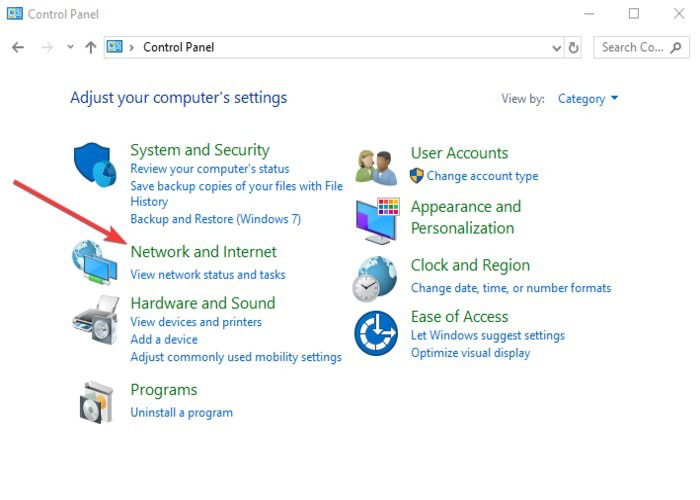Open Save backup copies with File History
This screenshot has height=500, width=700.
pyautogui.click(x=237, y=193)
